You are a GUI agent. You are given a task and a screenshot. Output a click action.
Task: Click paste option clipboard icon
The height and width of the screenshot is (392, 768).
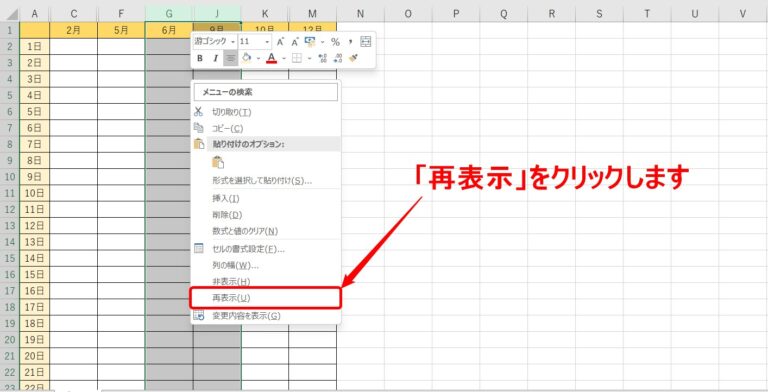(218, 163)
